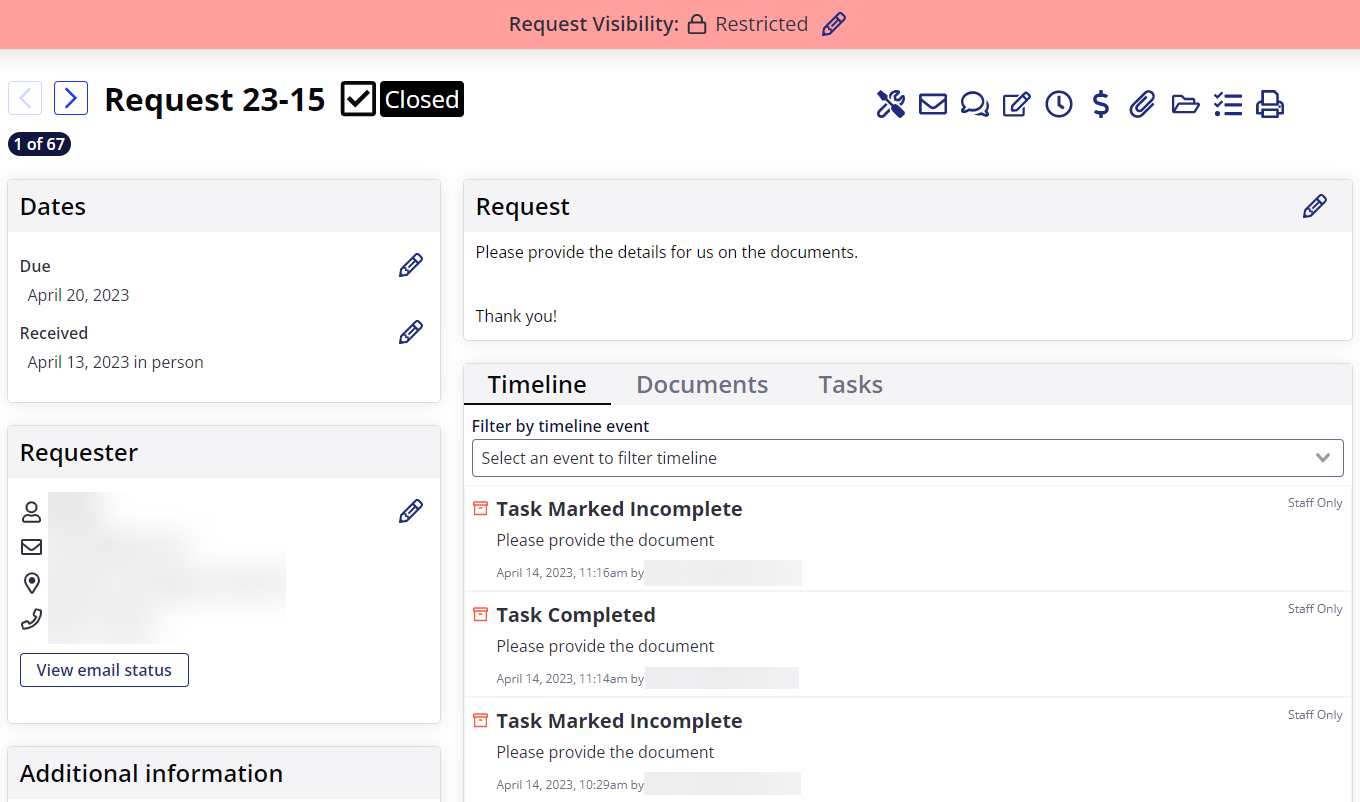Edit the Request text pencil icon
The width and height of the screenshot is (1360, 802).
[1315, 206]
